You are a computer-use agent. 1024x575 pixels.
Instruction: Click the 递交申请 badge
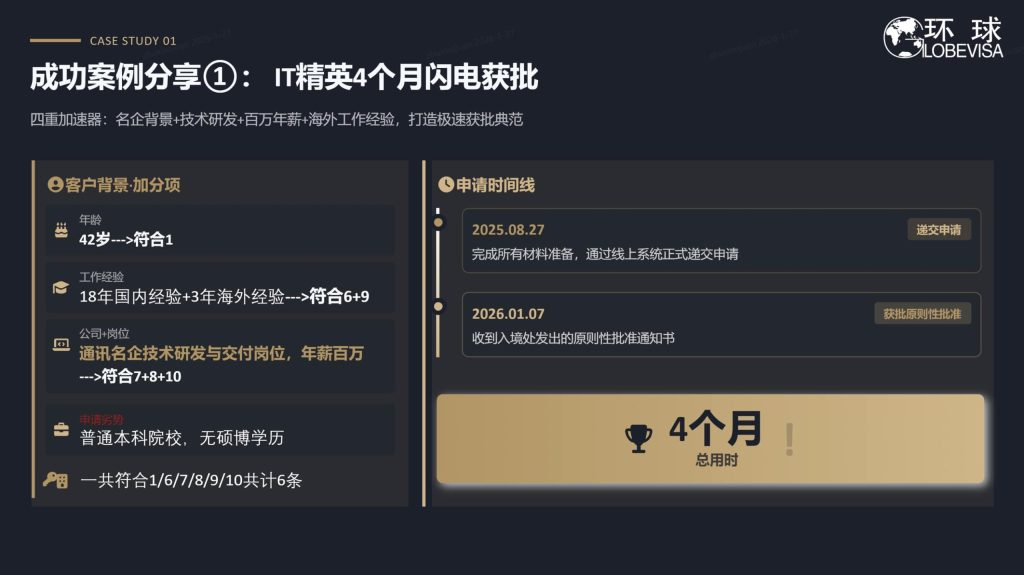[x=938, y=230]
